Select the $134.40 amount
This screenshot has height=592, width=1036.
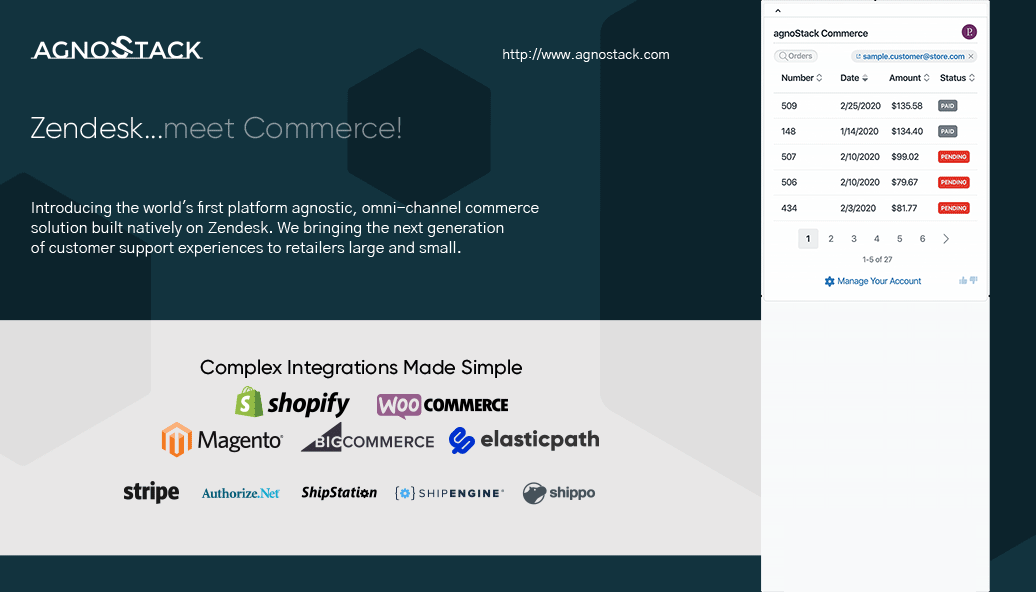click(x=906, y=131)
